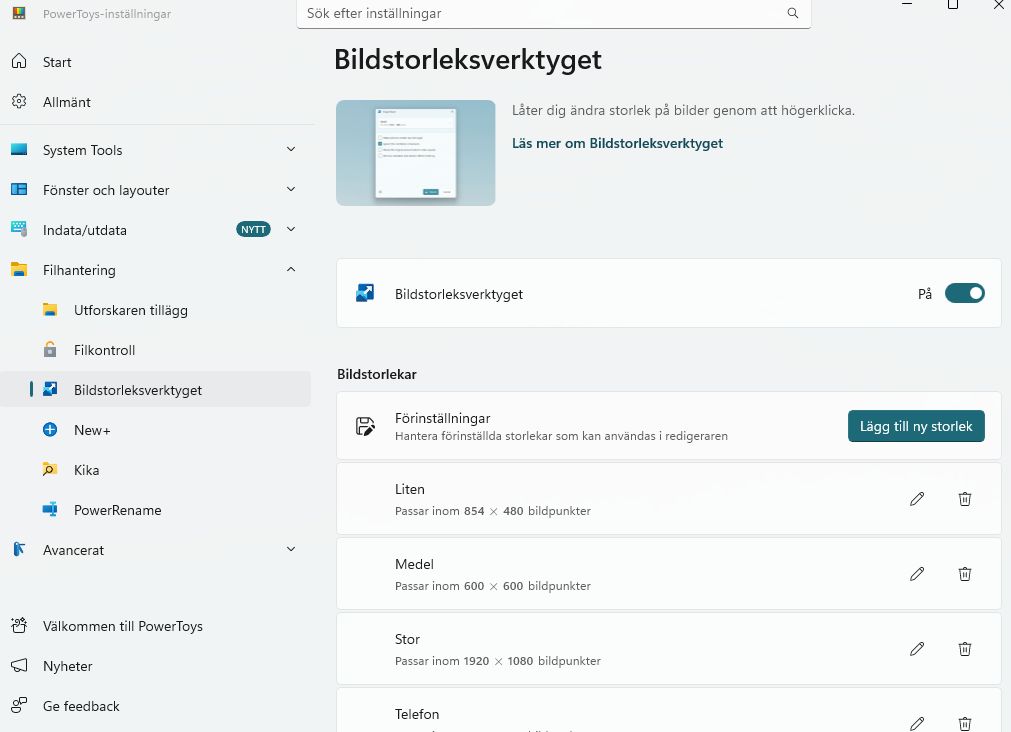Image resolution: width=1011 pixels, height=732 pixels.
Task: Open the Start page
Action: click(155, 62)
